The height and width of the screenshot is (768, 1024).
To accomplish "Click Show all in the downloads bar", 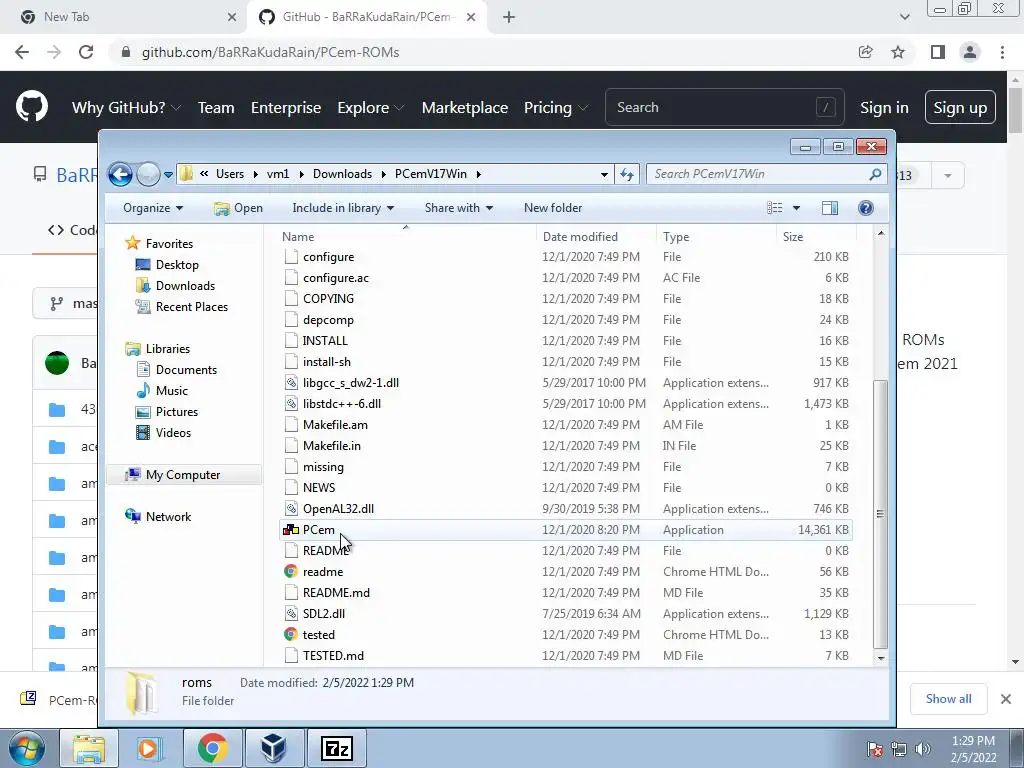I will coord(948,699).
